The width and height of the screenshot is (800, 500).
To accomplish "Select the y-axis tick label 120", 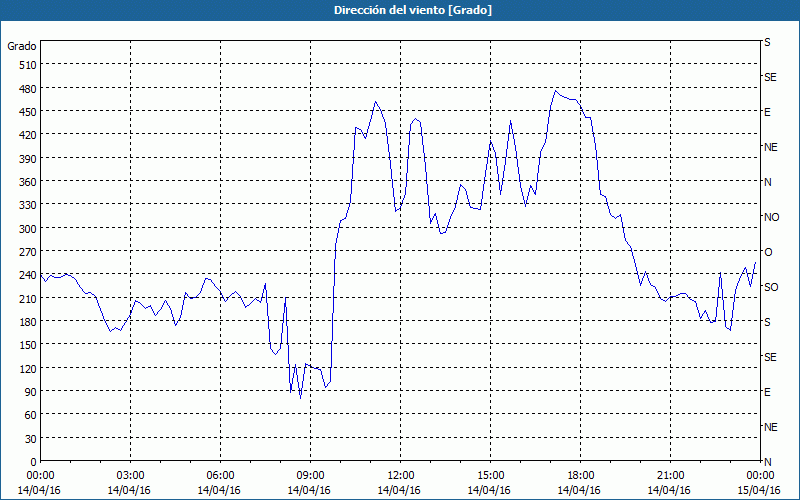I will point(28,369).
